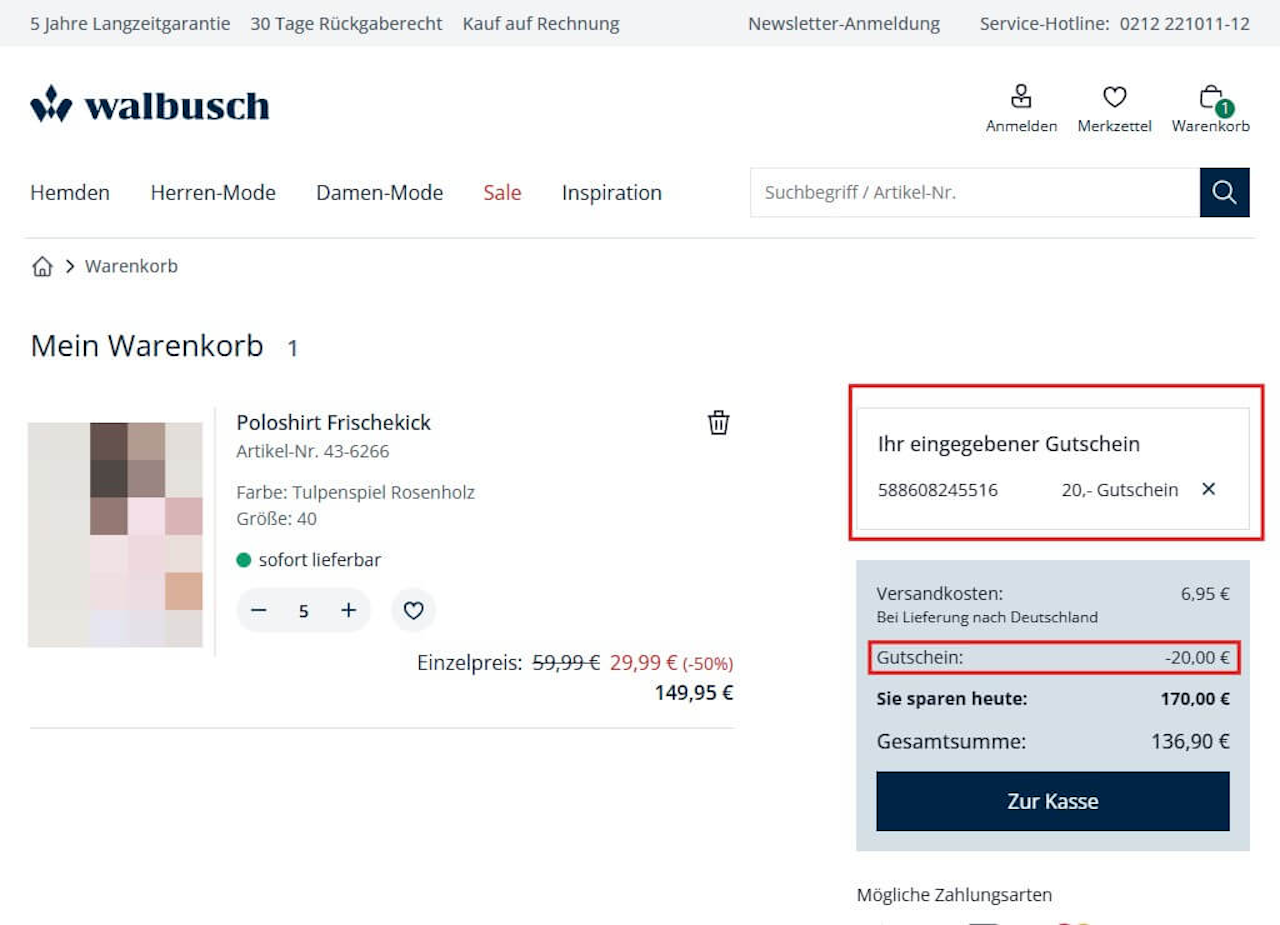Viewport: 1280px width, 925px height.
Task: Proceed via Zur Kasse button
Action: (x=1053, y=801)
